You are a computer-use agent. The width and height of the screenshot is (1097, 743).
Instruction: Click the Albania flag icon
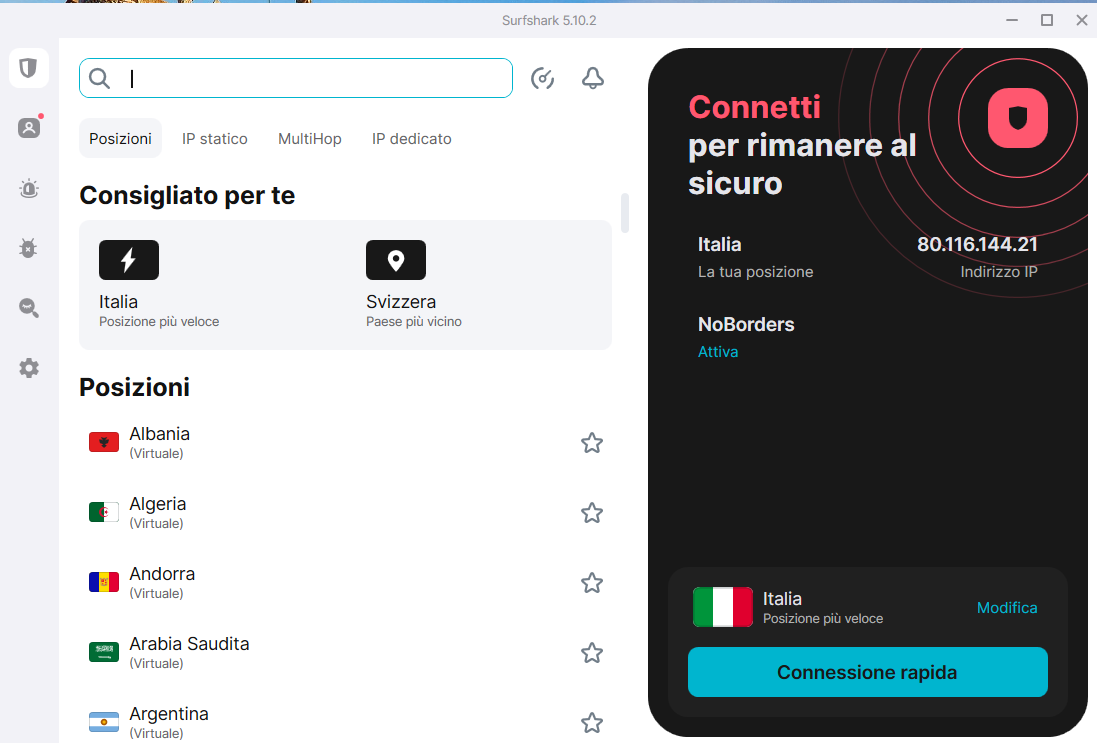[x=104, y=442]
